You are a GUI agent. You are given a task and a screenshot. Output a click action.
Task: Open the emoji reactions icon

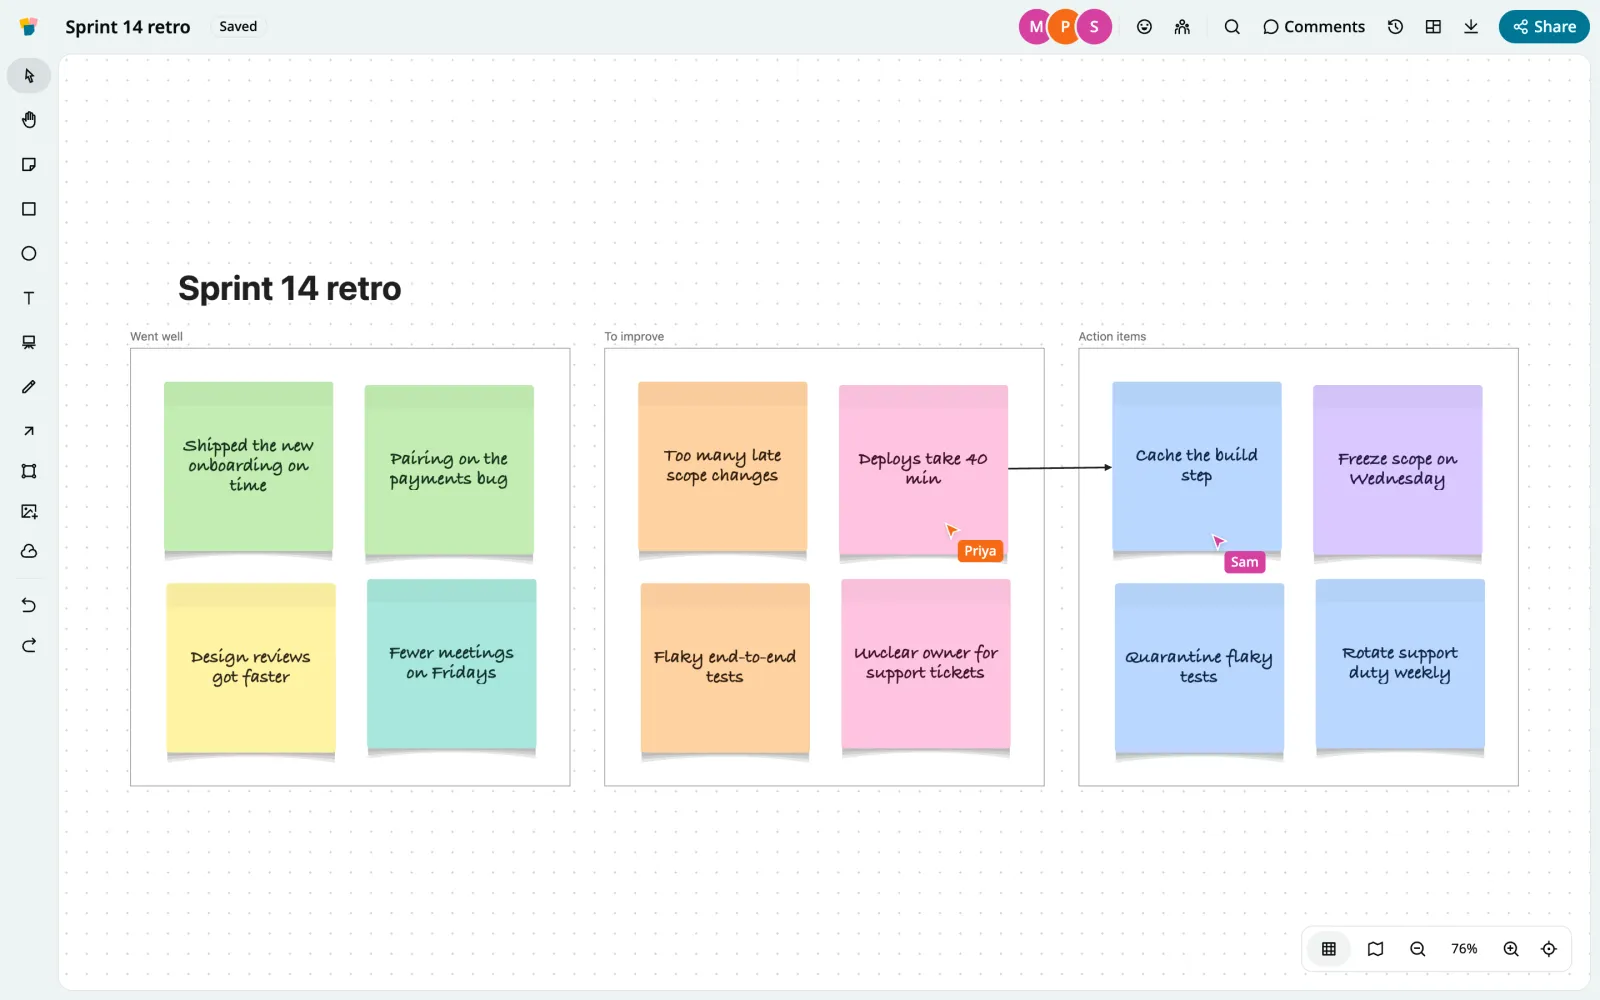(1144, 27)
